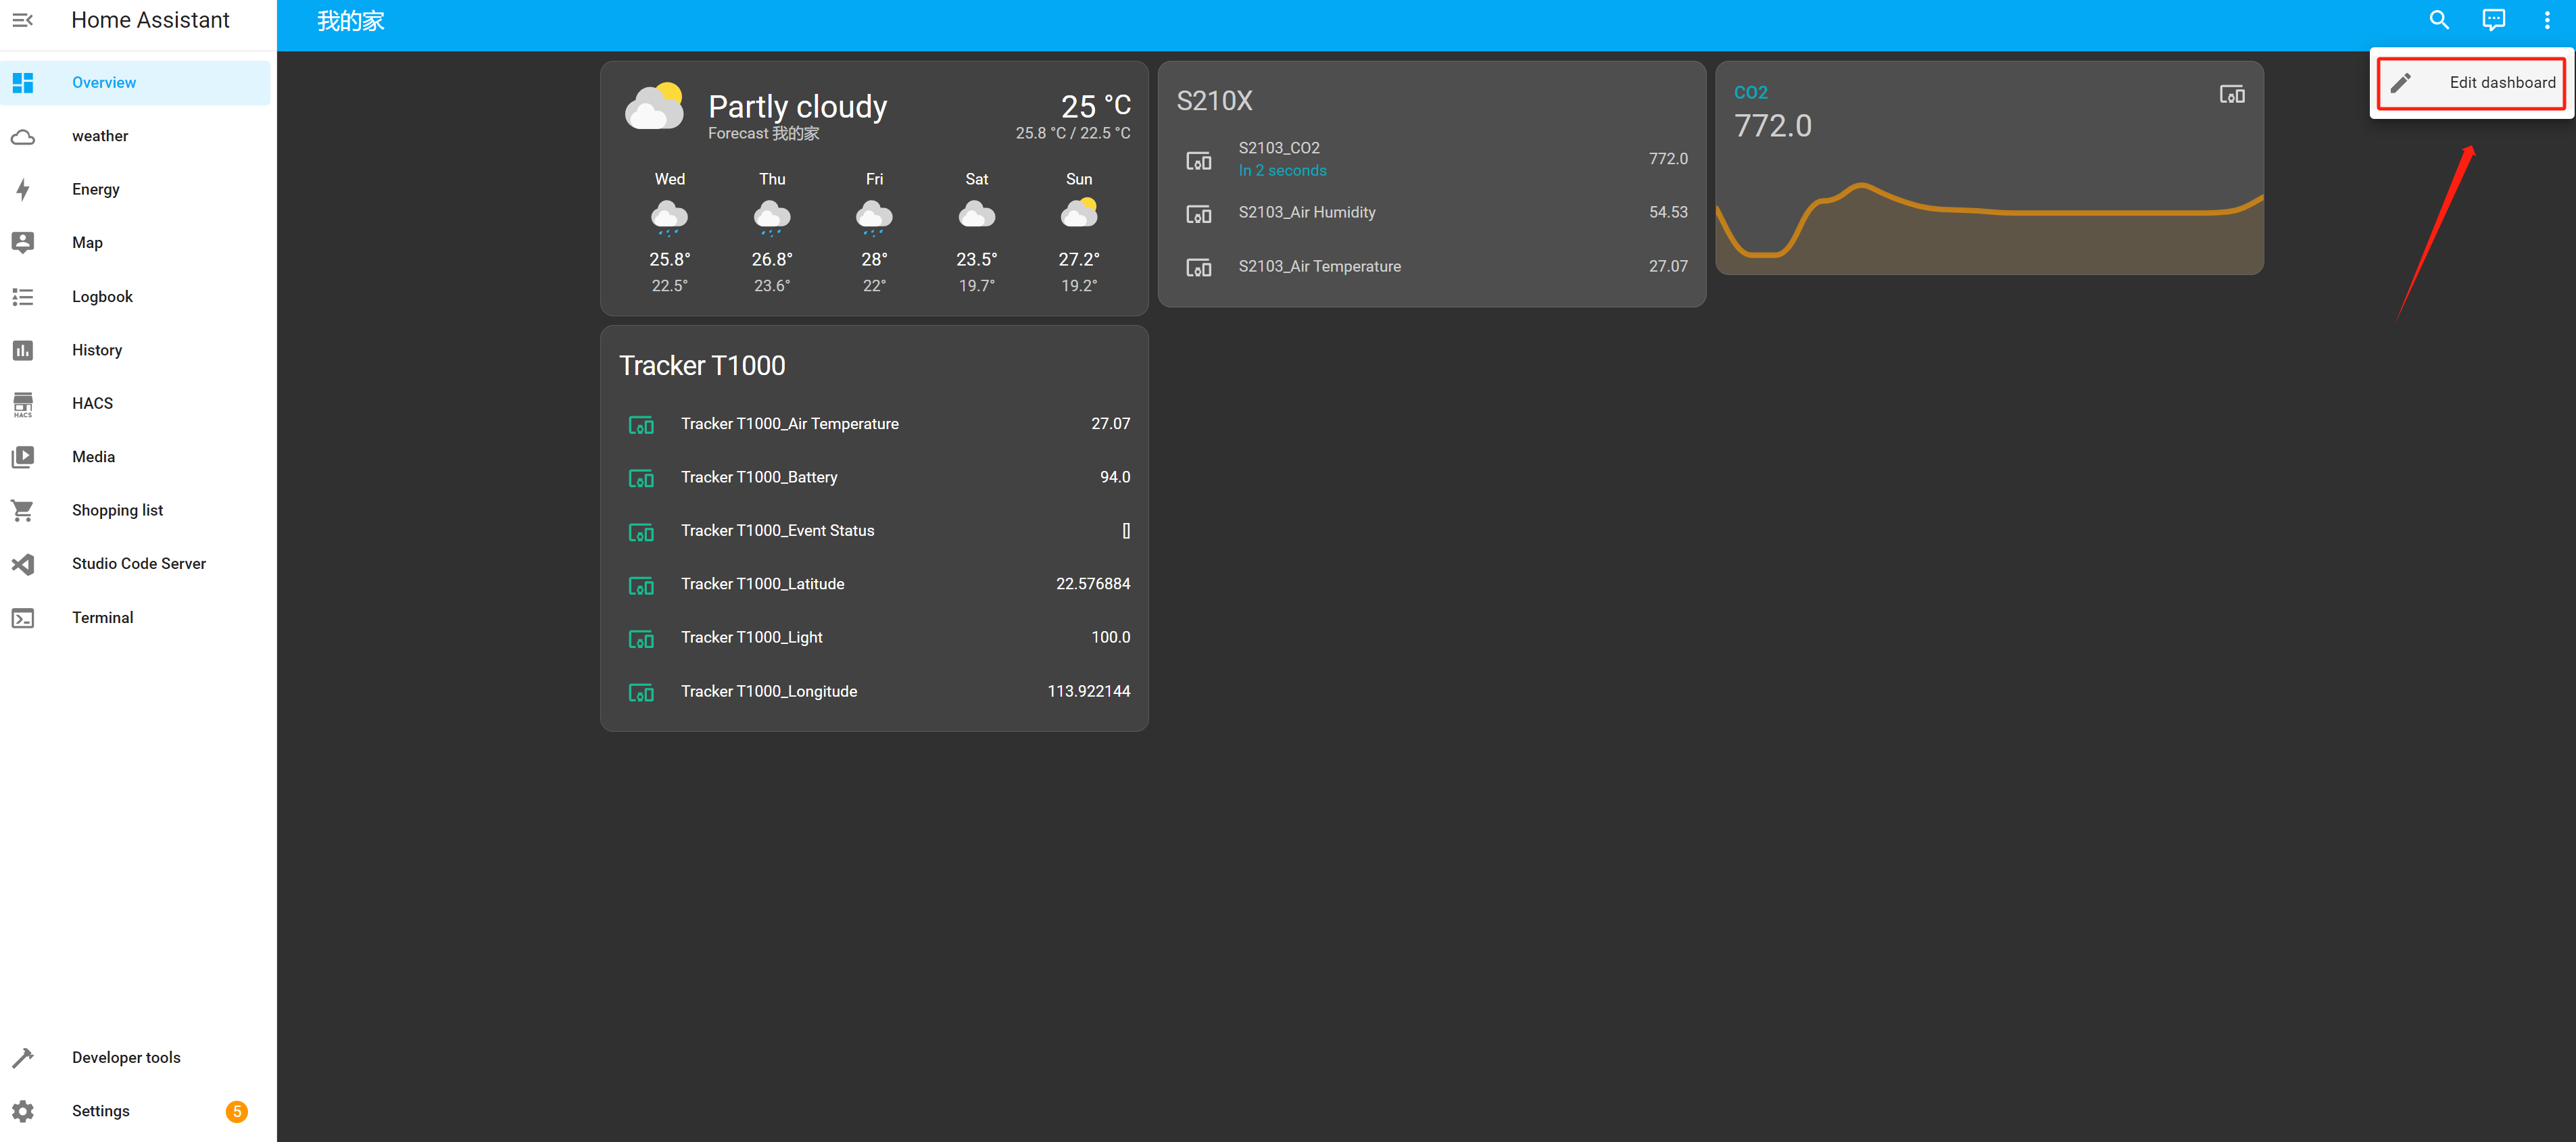Viewport: 2576px width, 1142px height.
Task: Click the Home Assistant sidebar title
Action: point(150,20)
